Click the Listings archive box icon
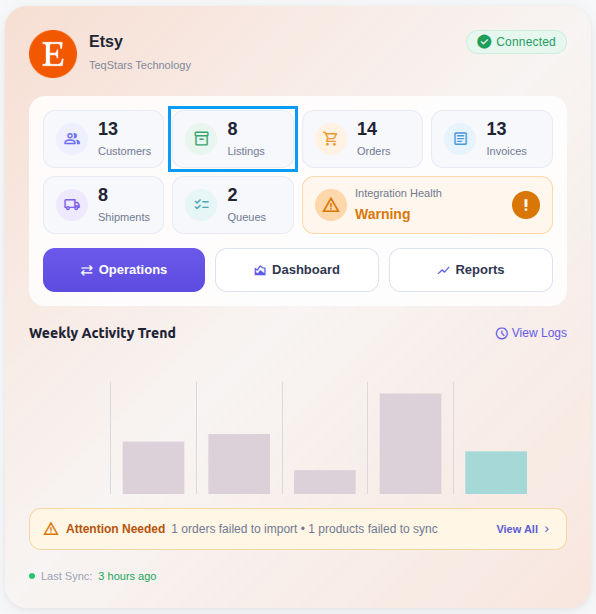The width and height of the screenshot is (596, 614). click(x=201, y=139)
